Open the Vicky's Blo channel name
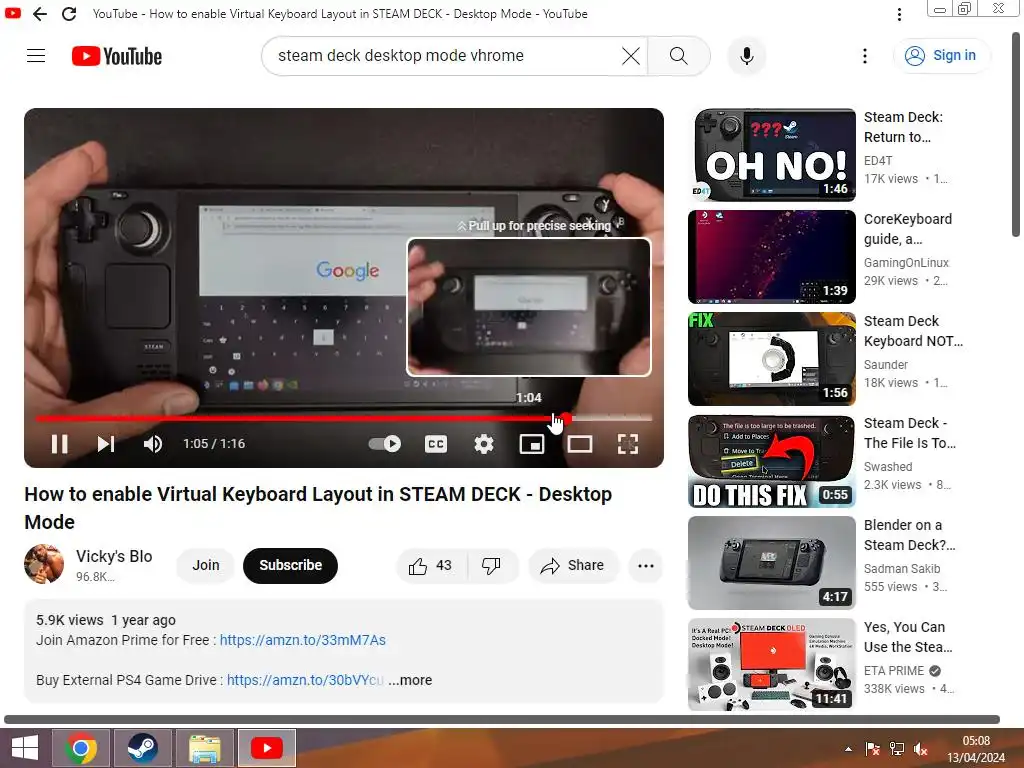Viewport: 1024px width, 768px height. click(x=114, y=556)
